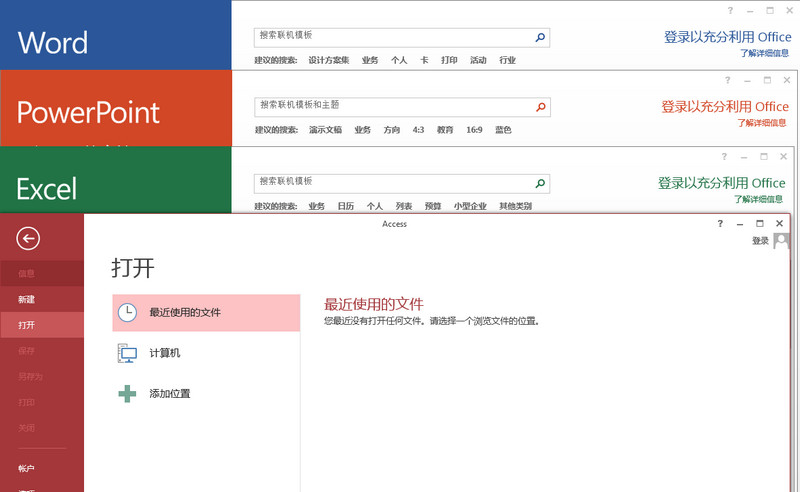The image size is (800, 492).
Task: Open Help via question mark in PowerPoint window
Action: tap(728, 80)
